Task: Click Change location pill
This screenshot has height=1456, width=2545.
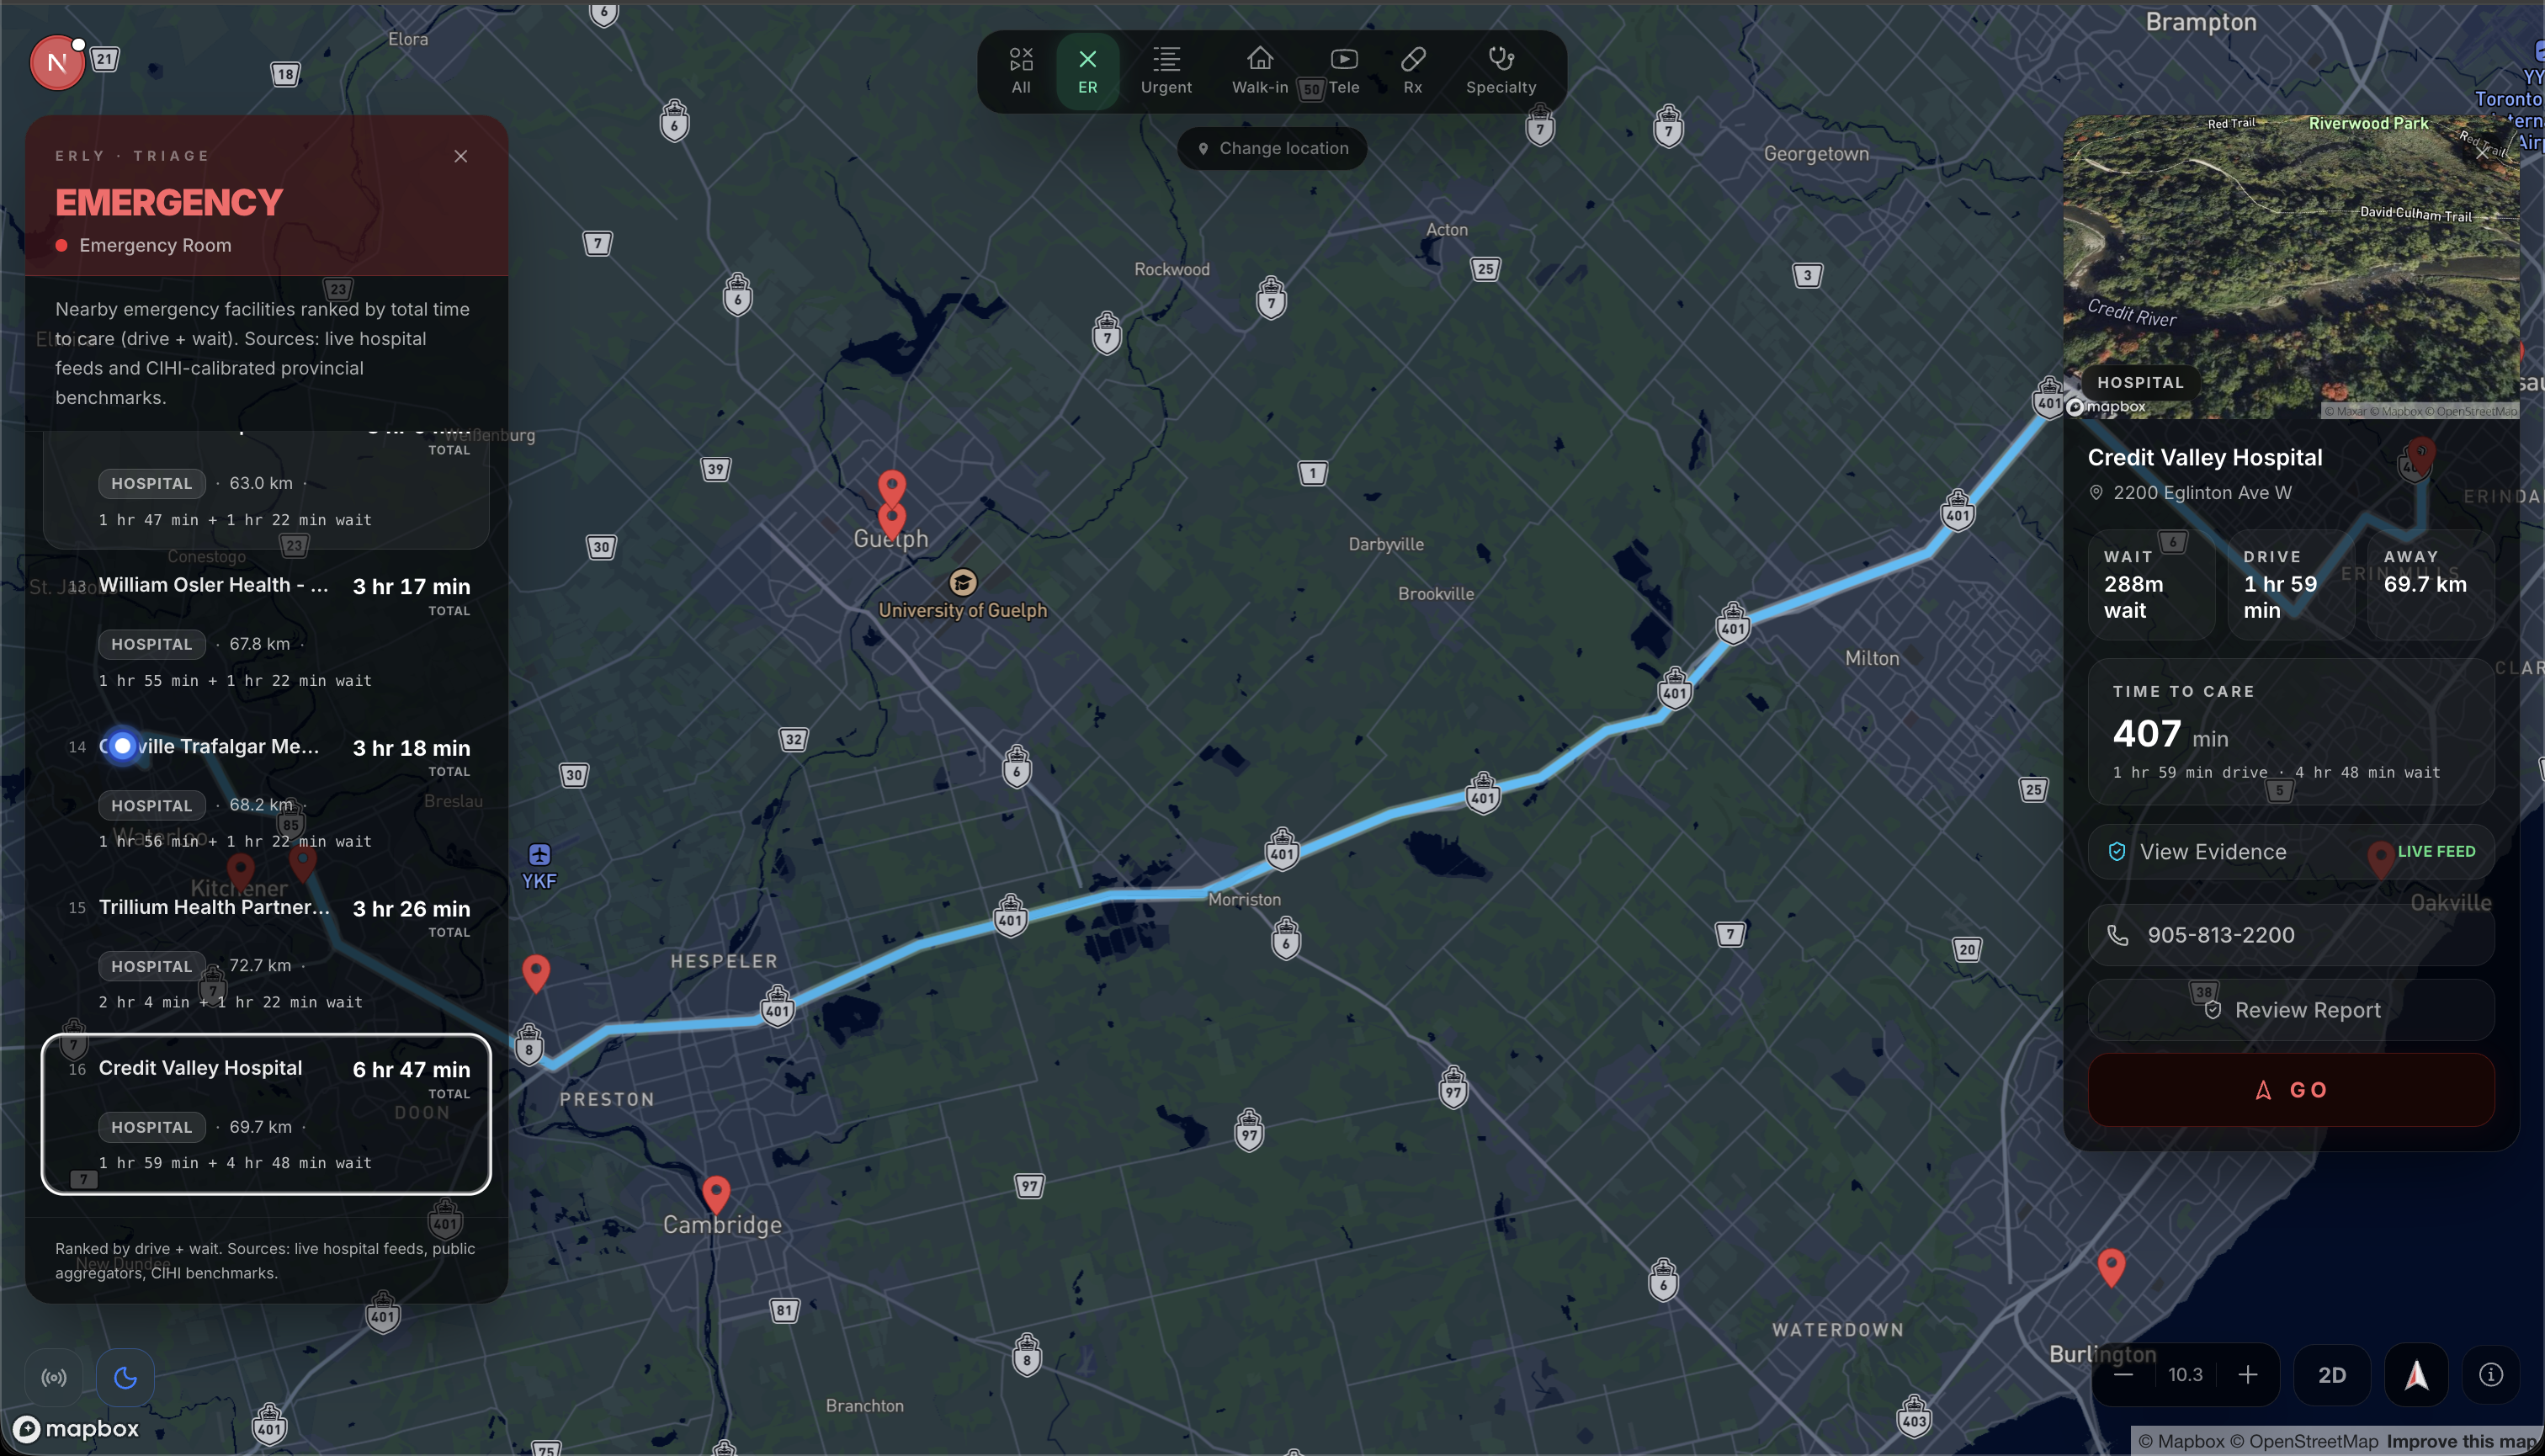Action: (1272, 148)
